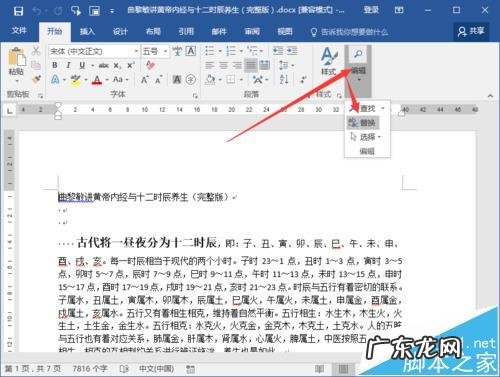Toggle Bold formatting

[55, 65]
